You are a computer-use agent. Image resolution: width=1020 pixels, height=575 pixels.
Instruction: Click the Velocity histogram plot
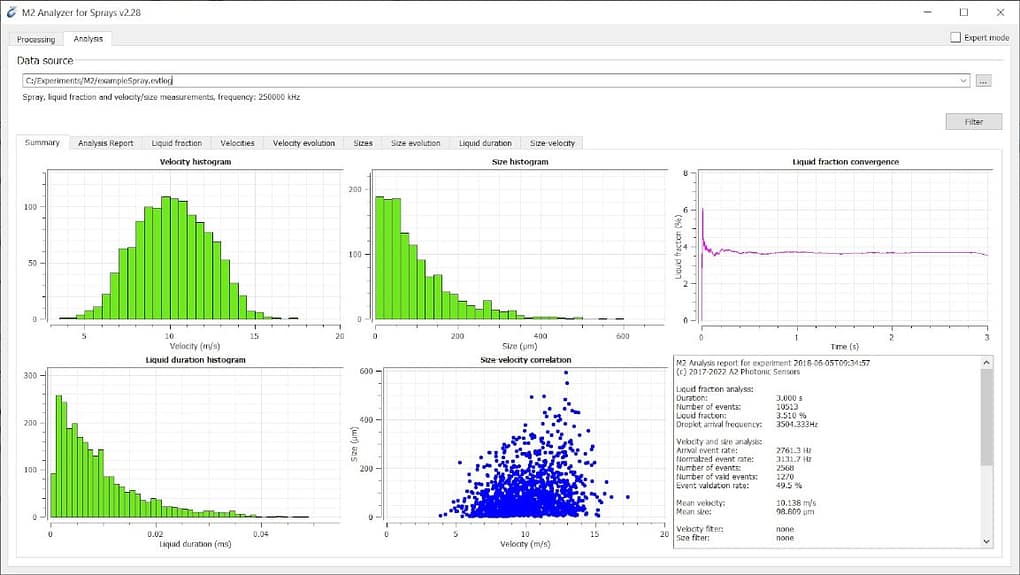tap(195, 247)
